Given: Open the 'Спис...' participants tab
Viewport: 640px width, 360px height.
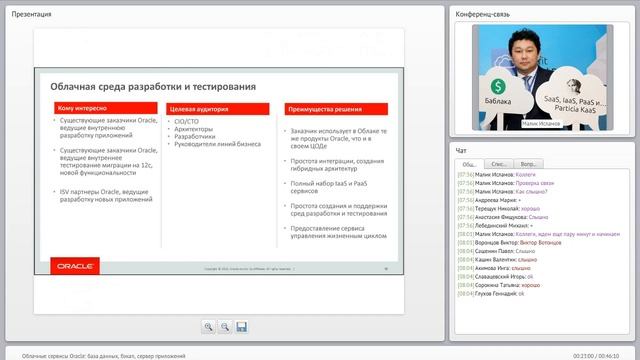Looking at the screenshot, I should (x=499, y=164).
